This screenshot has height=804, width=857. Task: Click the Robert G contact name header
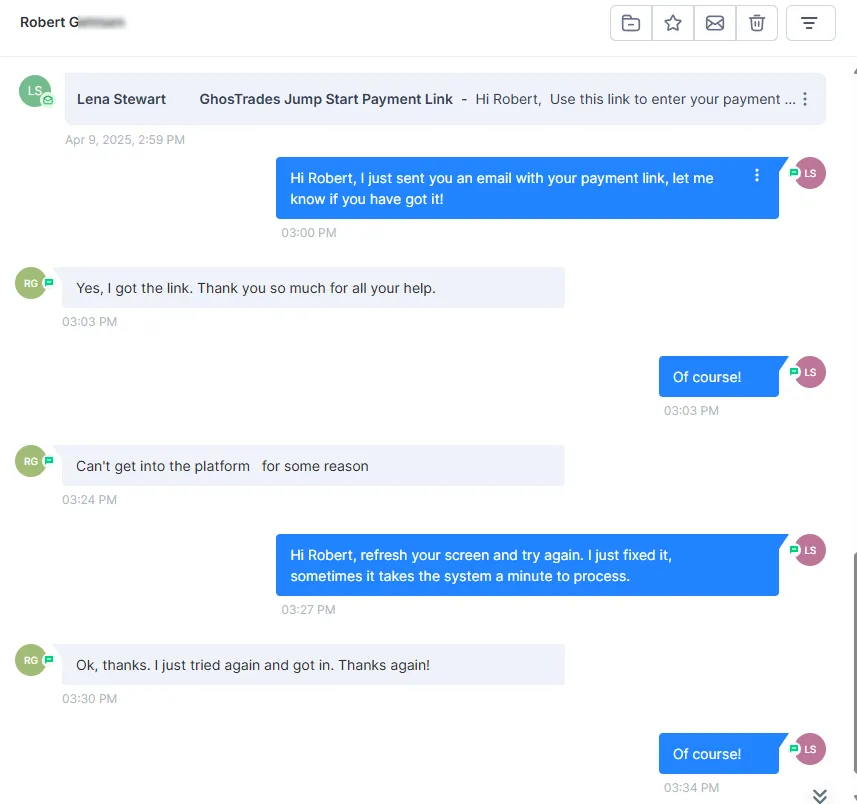[x=73, y=22]
